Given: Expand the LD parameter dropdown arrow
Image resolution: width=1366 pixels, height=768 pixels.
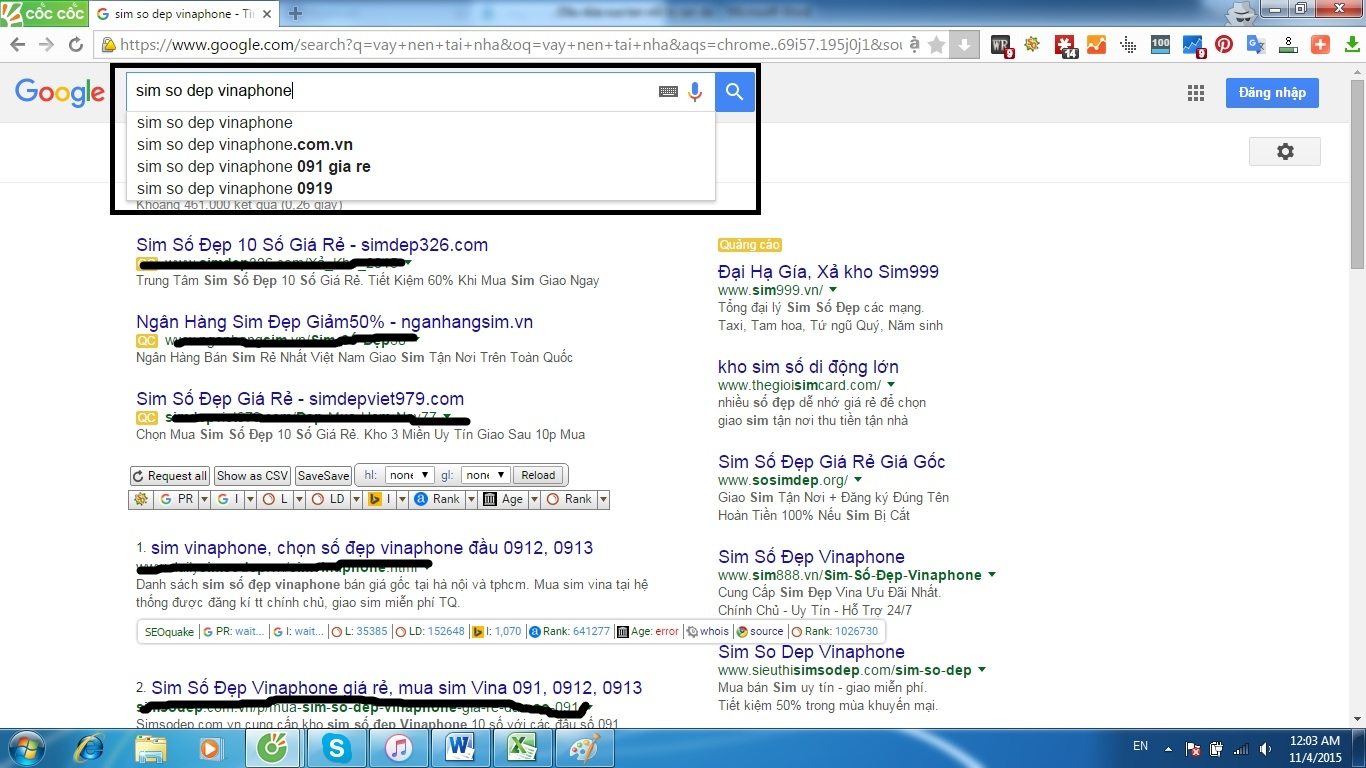Looking at the screenshot, I should coord(354,499).
